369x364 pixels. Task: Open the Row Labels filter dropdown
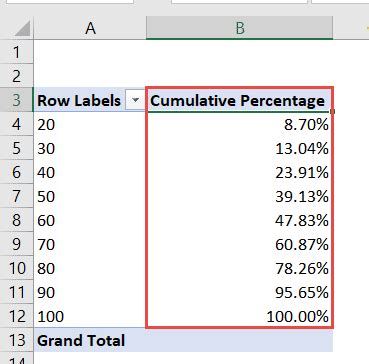pyautogui.click(x=135, y=100)
